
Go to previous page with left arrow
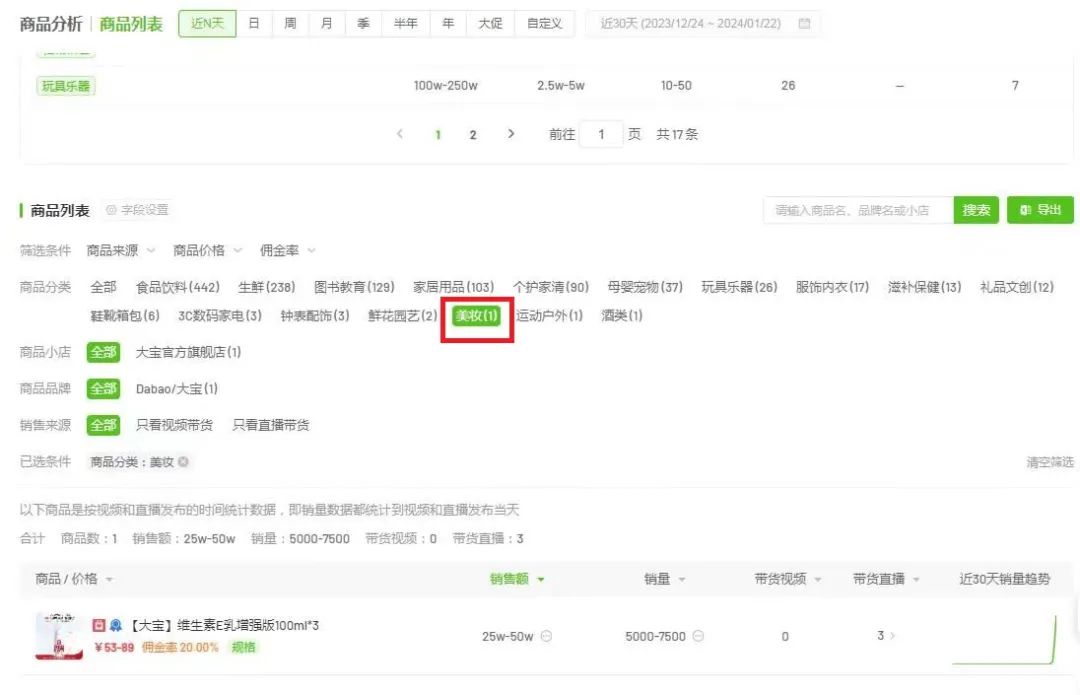400,134
